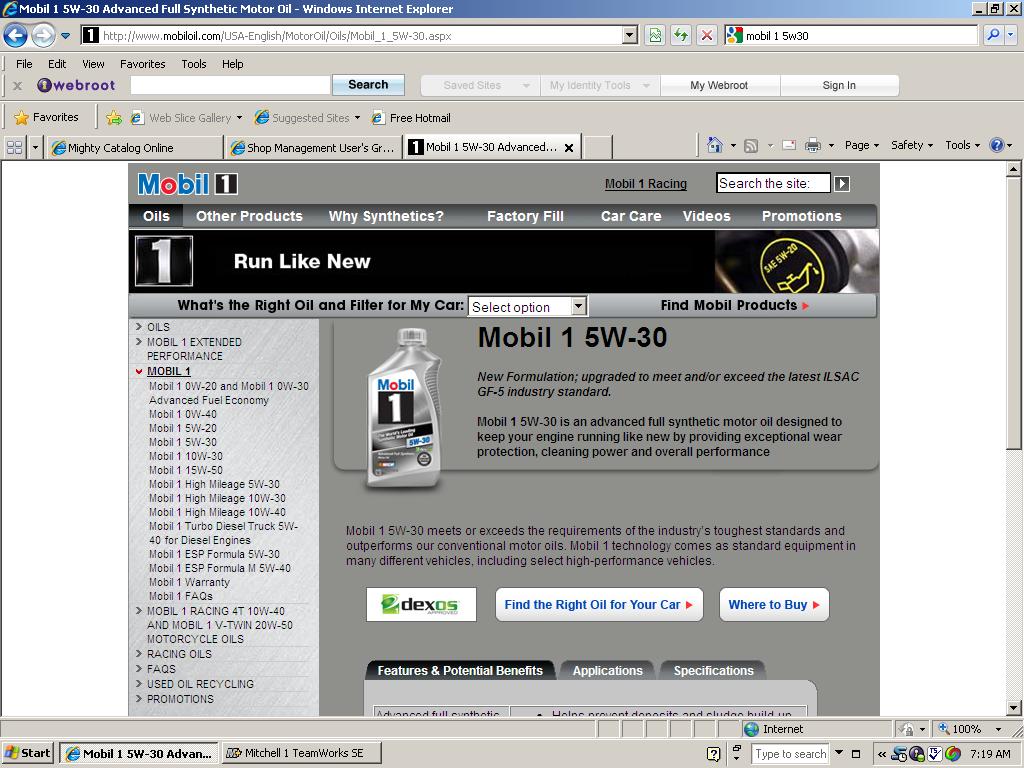This screenshot has width=1024, height=768.
Task: Click the dexos approved logo
Action: (x=421, y=605)
